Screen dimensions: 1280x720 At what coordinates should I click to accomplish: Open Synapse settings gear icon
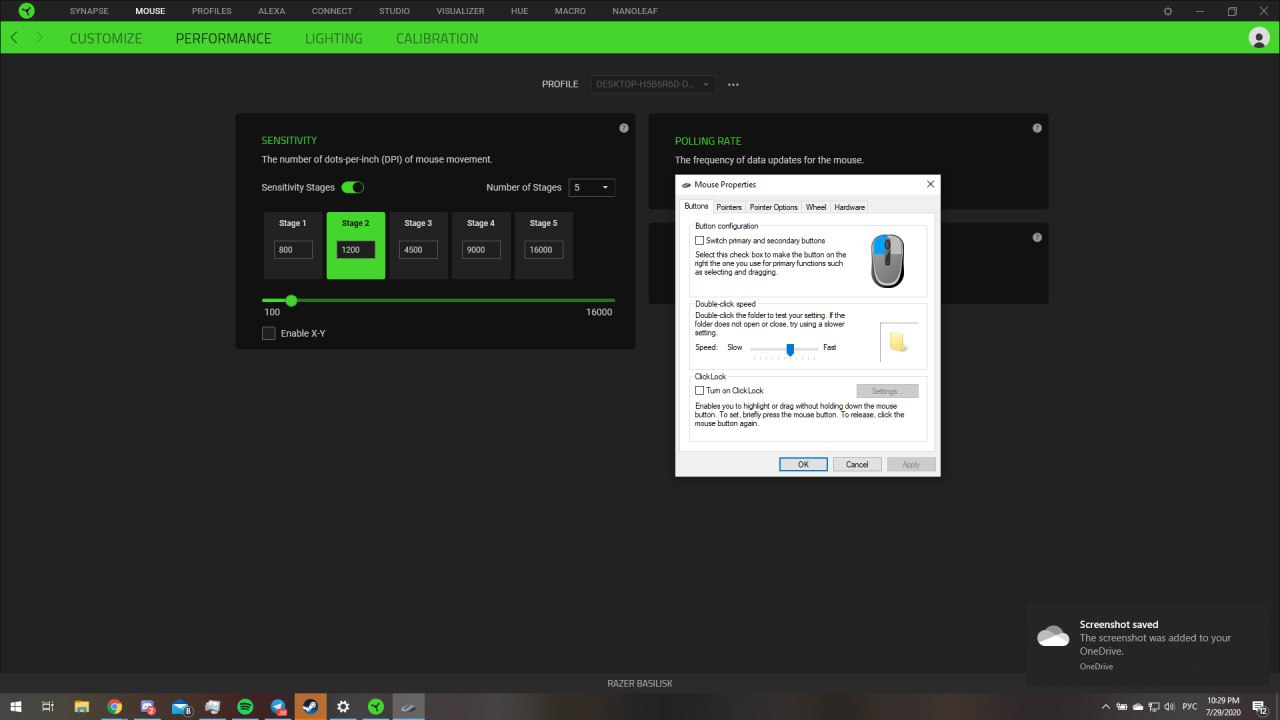coord(1168,11)
